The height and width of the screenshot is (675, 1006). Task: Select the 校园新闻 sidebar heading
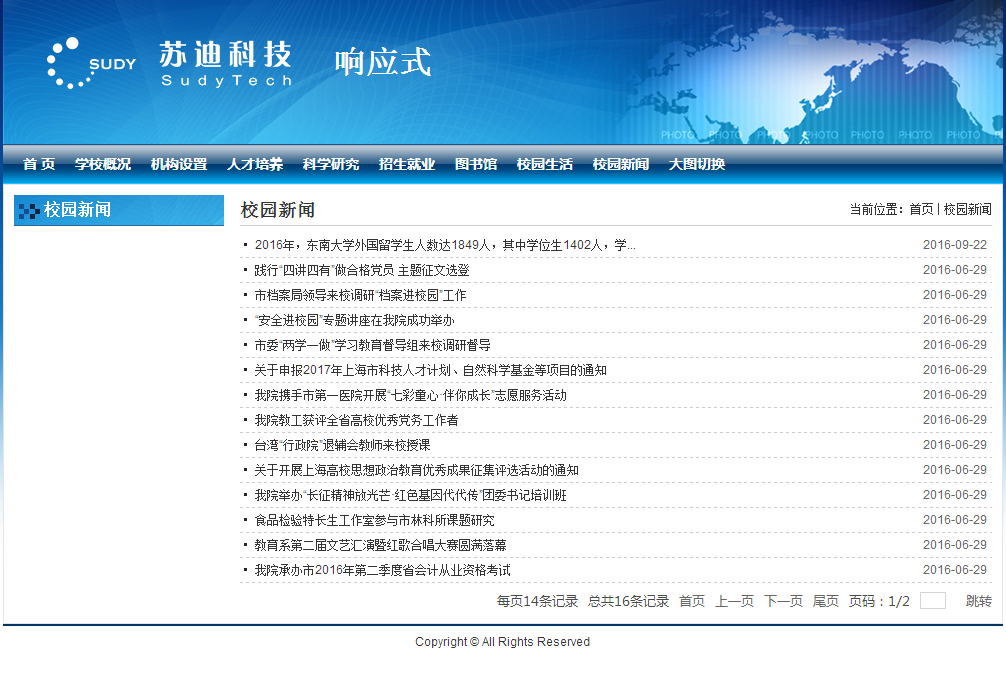[77, 210]
